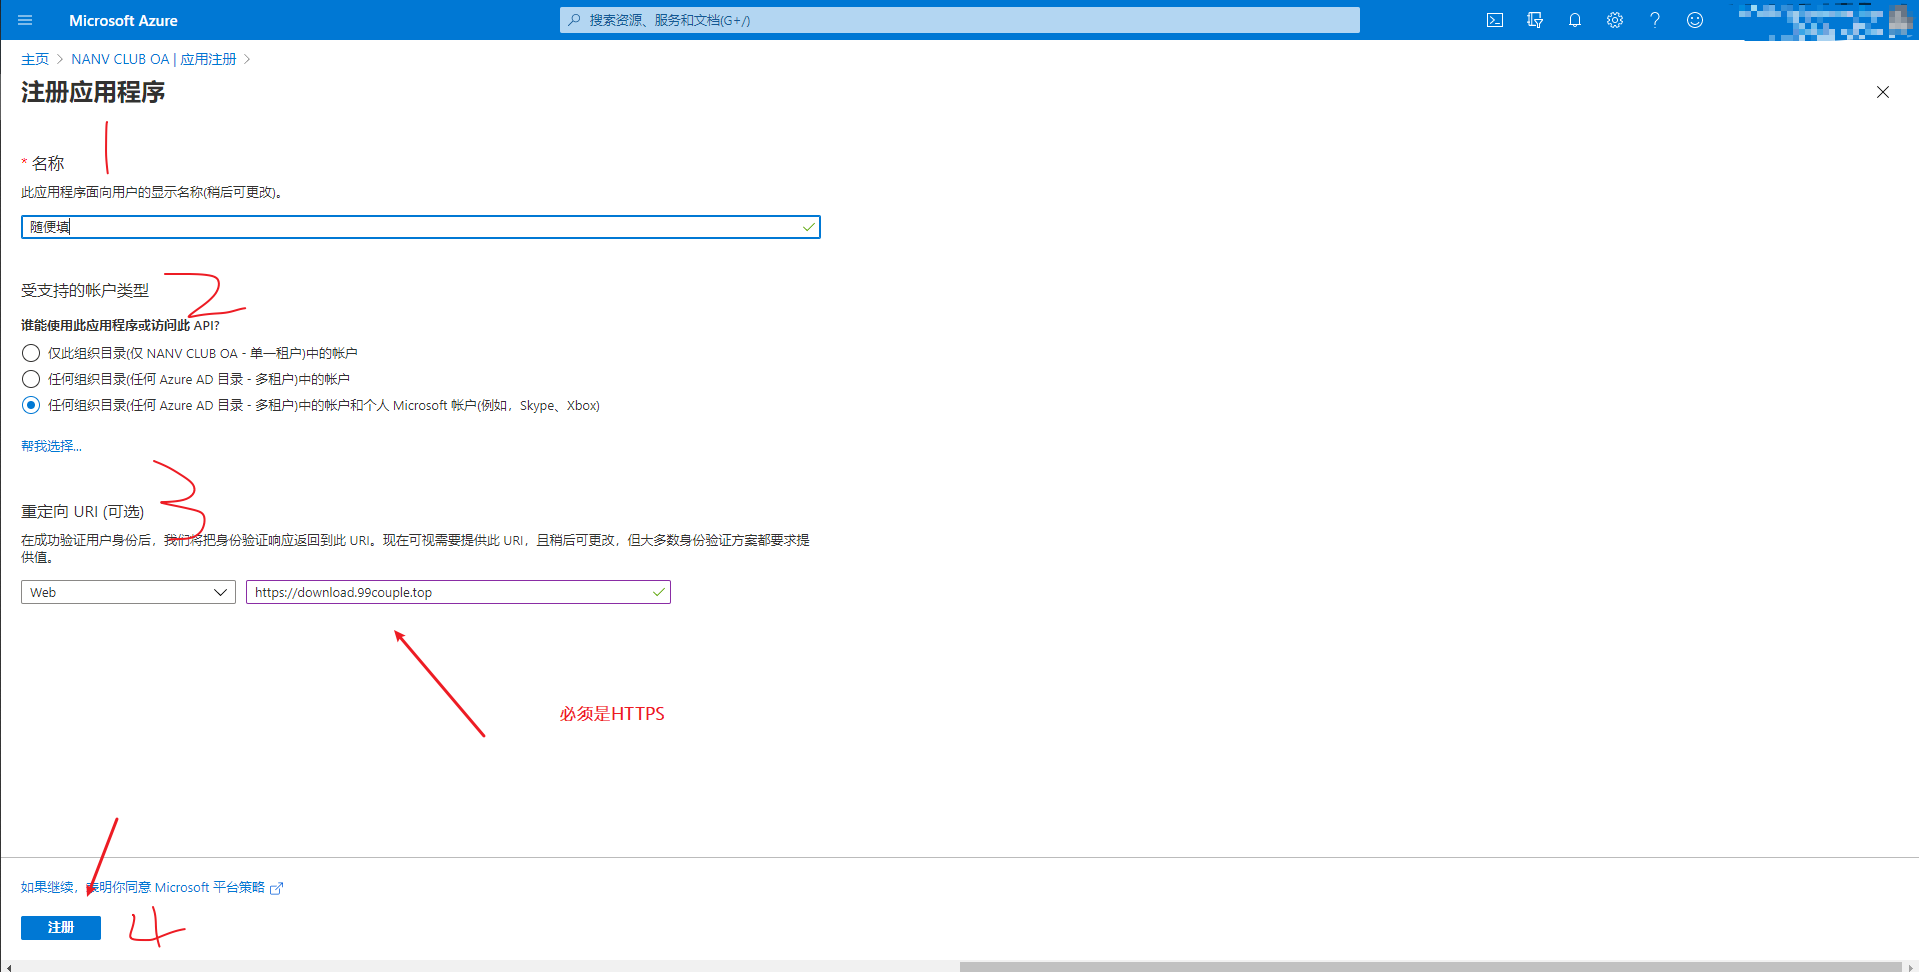Click the 注册 register button
This screenshot has width=1919, height=972.
click(61, 928)
